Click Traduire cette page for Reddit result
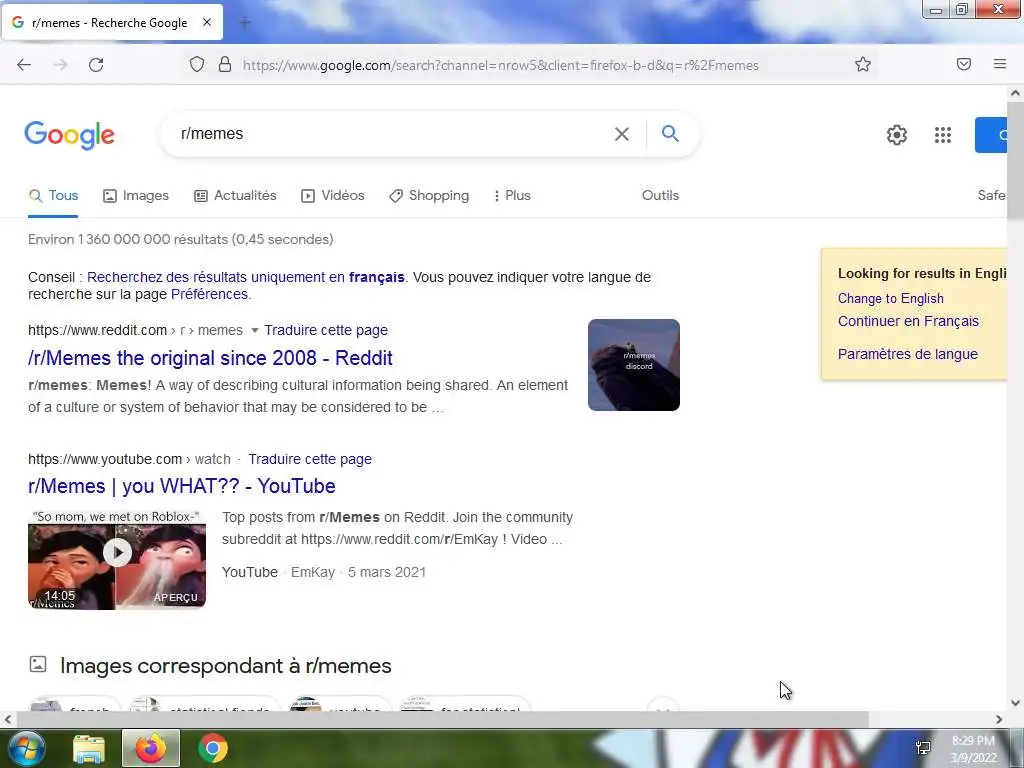 [326, 330]
